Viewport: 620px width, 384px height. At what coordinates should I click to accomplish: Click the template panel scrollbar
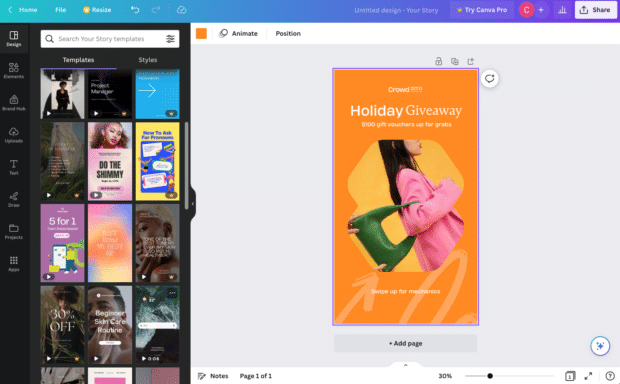[x=186, y=165]
